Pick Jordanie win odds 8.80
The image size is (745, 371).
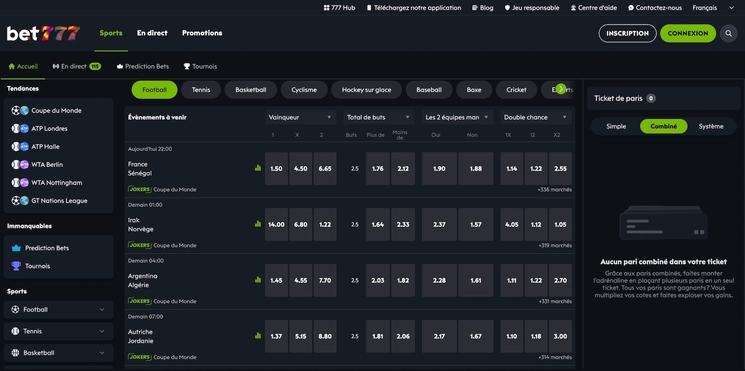point(325,336)
